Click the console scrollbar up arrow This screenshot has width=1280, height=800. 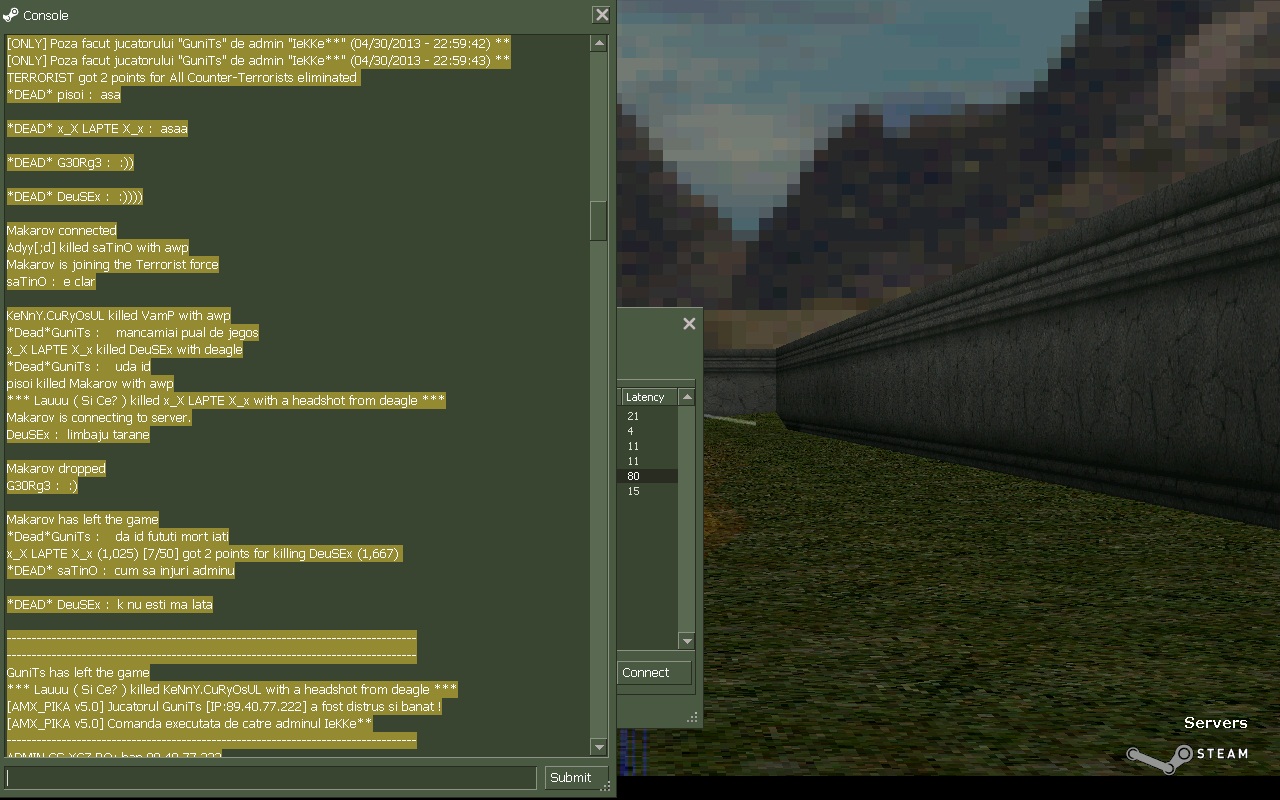click(599, 44)
